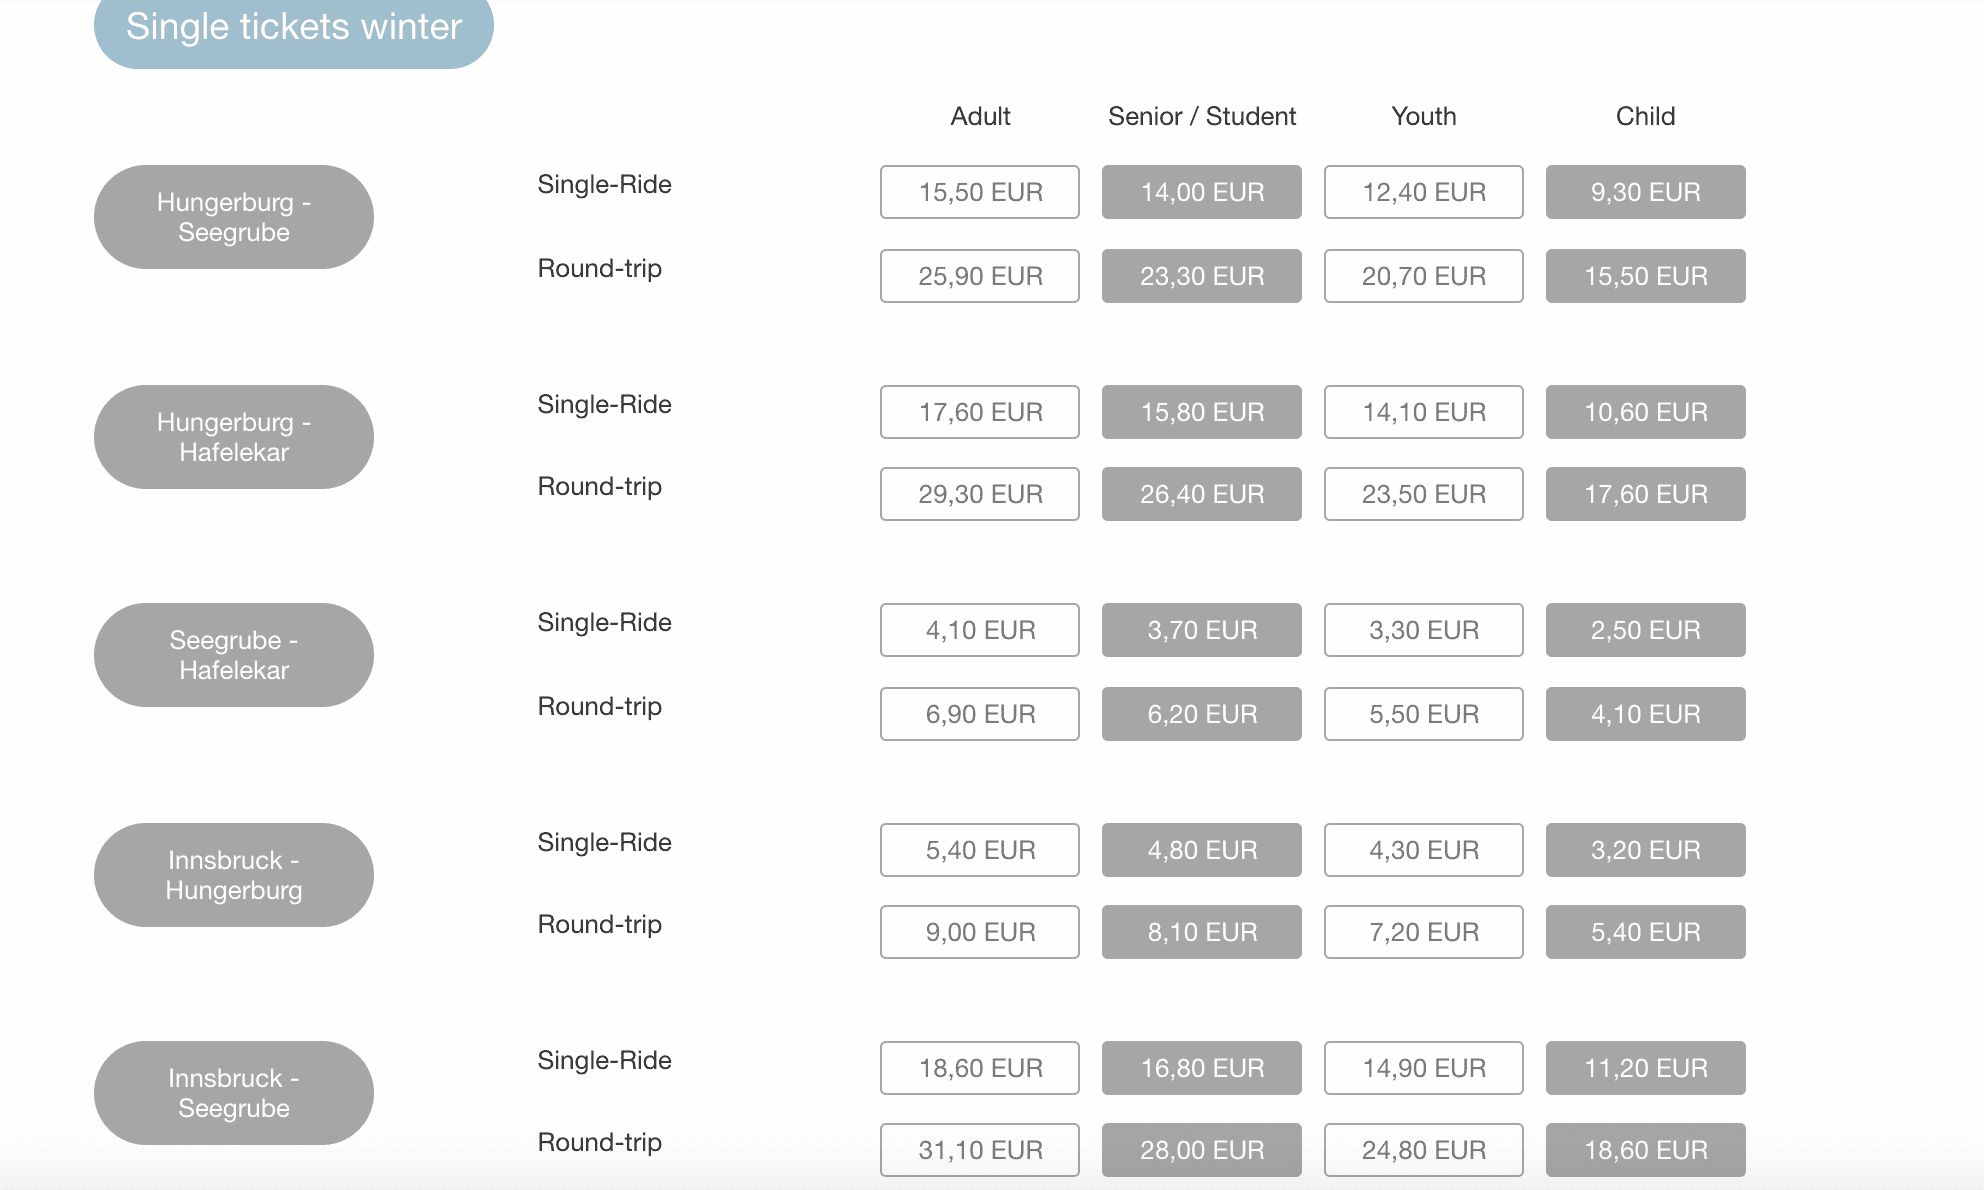The image size is (1984, 1190).
Task: Click the 3,70 EUR Senior price
Action: coord(1202,630)
